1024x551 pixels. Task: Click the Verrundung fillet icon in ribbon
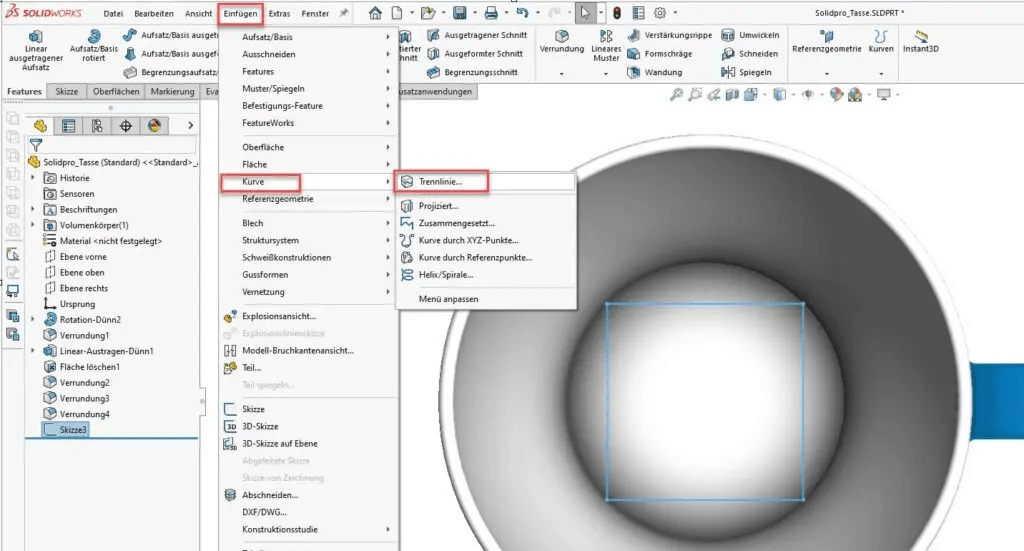(561, 36)
